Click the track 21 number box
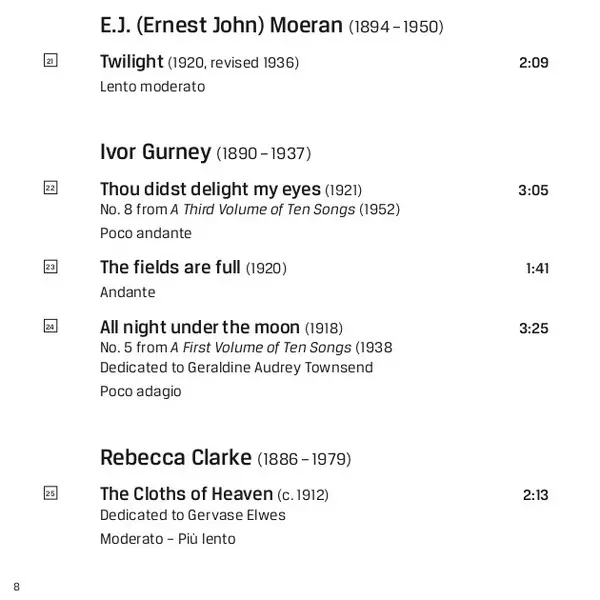This screenshot has height=600, width=600. (x=51, y=61)
